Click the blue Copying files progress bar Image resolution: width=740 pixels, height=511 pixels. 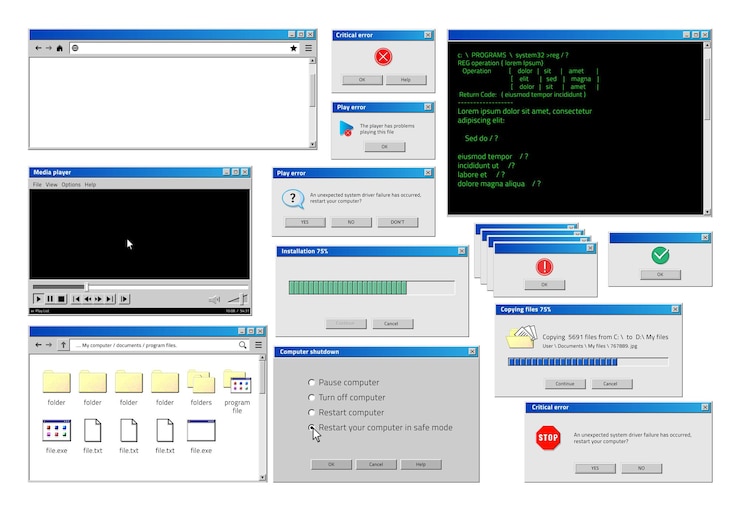point(588,362)
